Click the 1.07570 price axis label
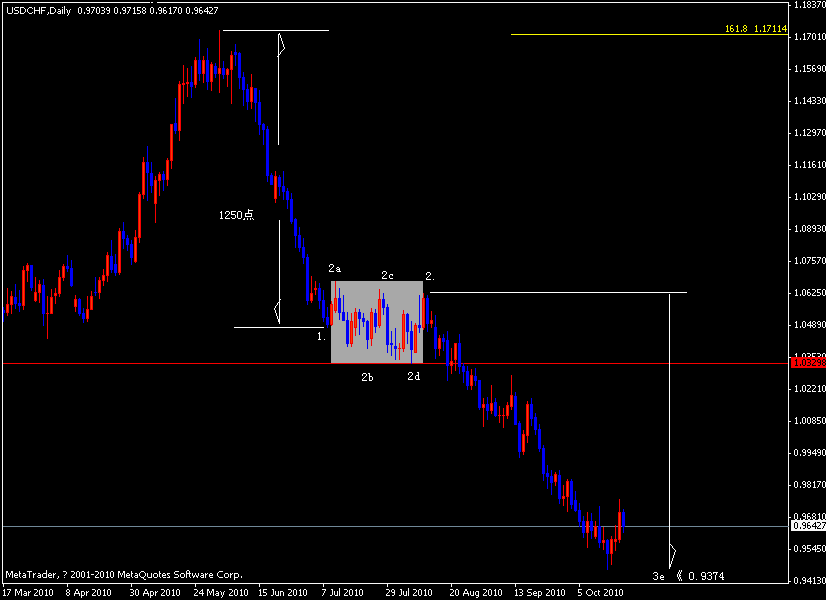Screen dimensions: 826x600 click(x=810, y=261)
